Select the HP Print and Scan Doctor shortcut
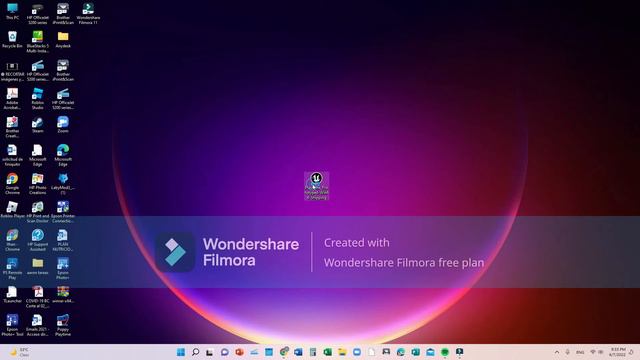This screenshot has width=640, height=360. click(x=38, y=212)
